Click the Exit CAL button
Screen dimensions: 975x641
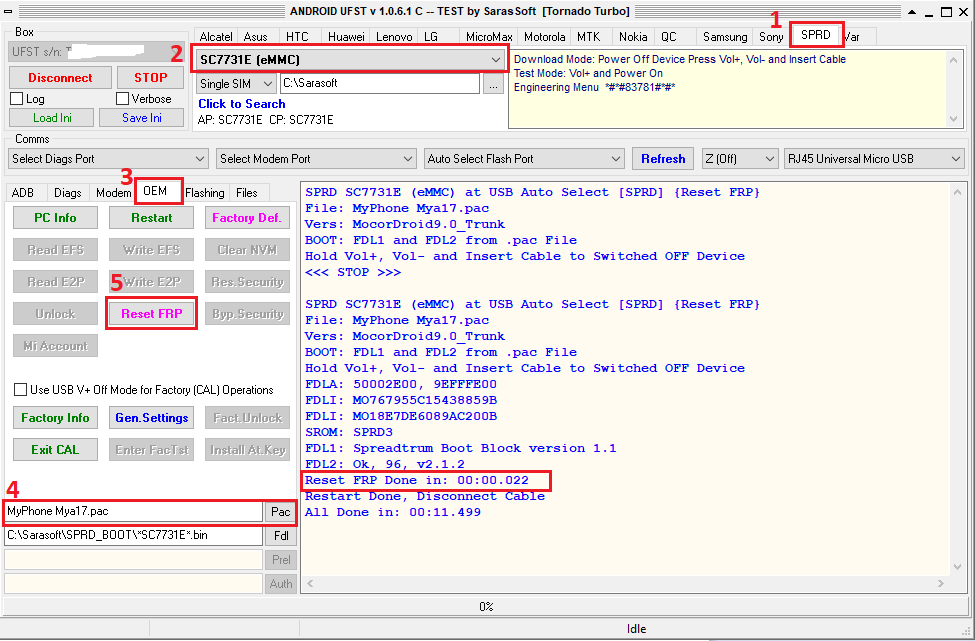pyautogui.click(x=55, y=450)
